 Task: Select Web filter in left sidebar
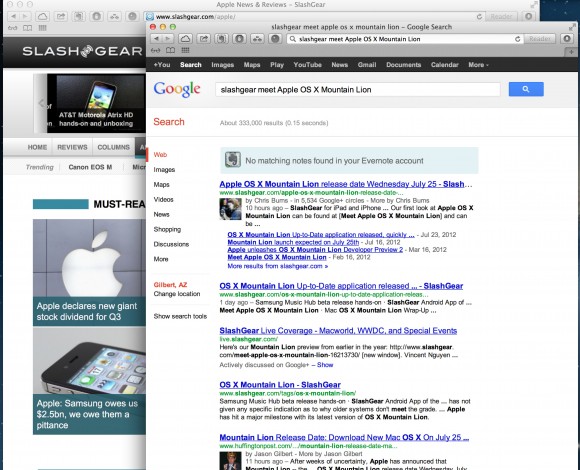(160, 155)
